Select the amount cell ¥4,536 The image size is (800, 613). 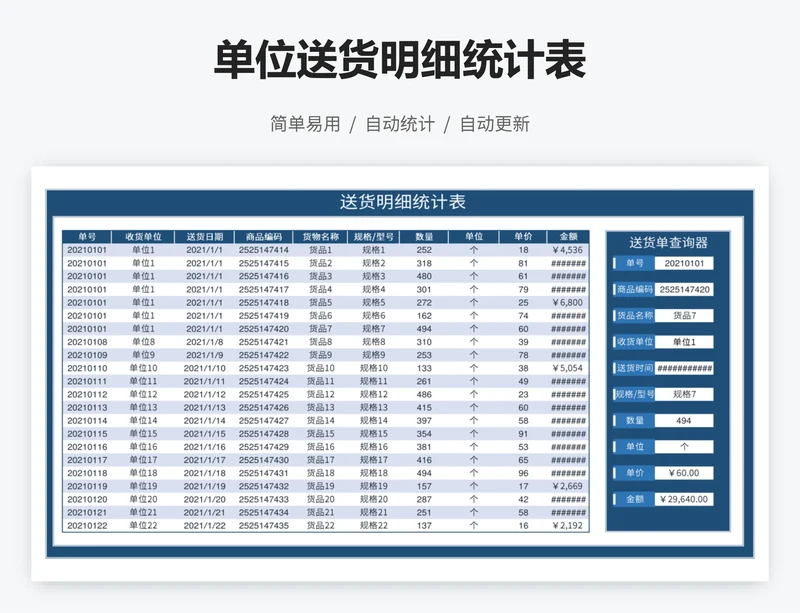pos(568,250)
